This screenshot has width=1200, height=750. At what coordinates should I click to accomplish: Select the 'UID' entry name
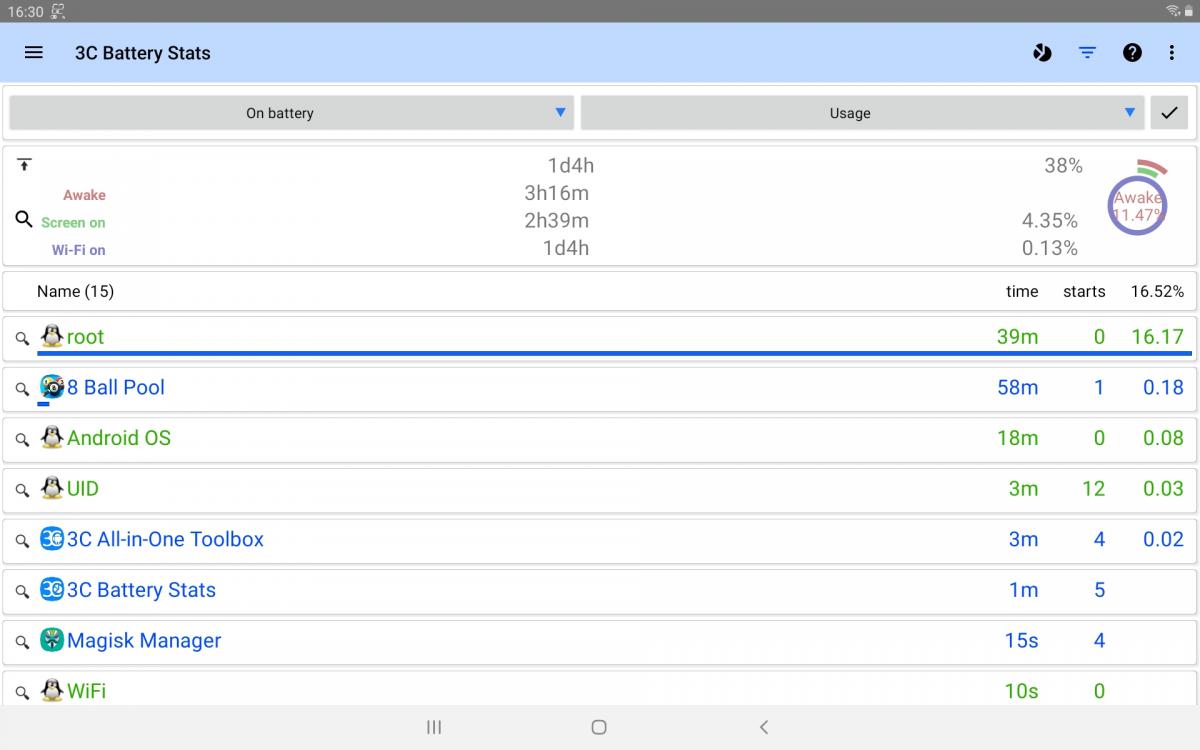[83, 489]
